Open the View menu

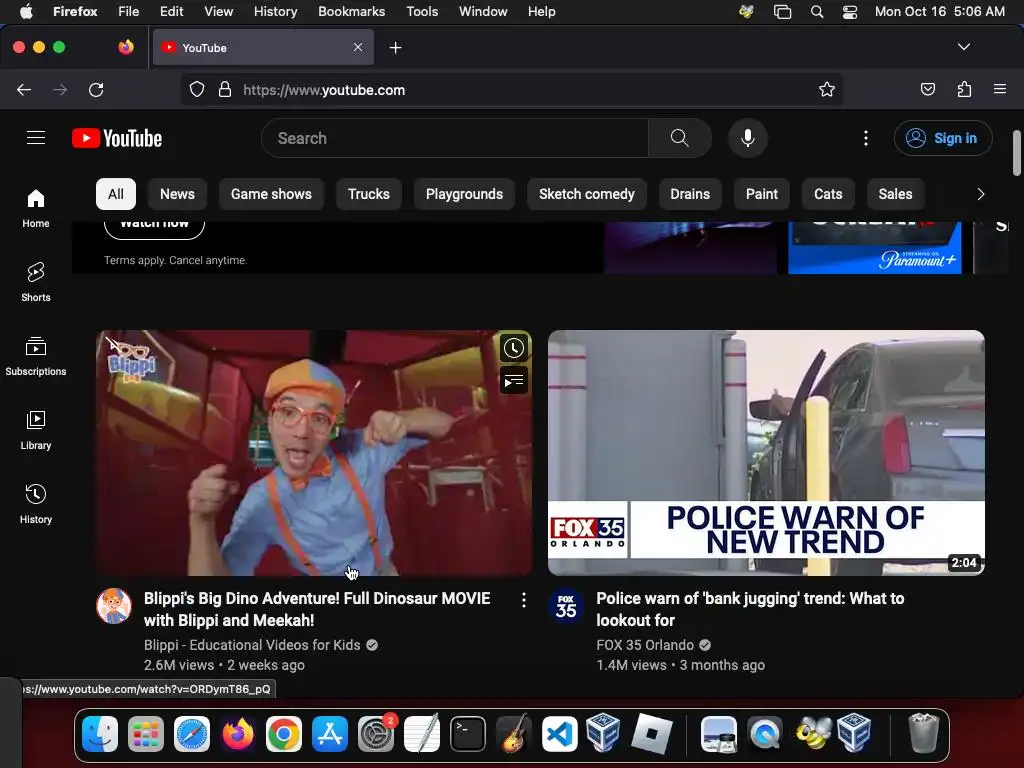click(x=218, y=11)
